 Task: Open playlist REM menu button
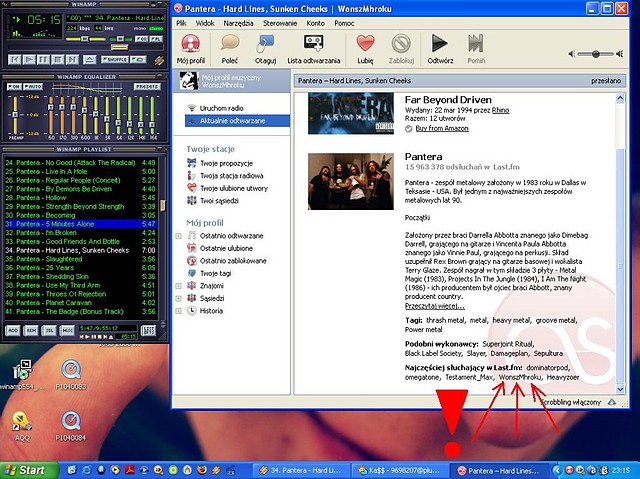tap(31, 330)
